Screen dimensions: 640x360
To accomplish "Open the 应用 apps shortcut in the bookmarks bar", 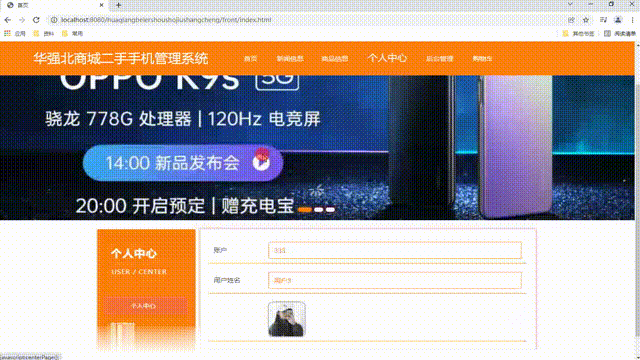I will point(15,33).
